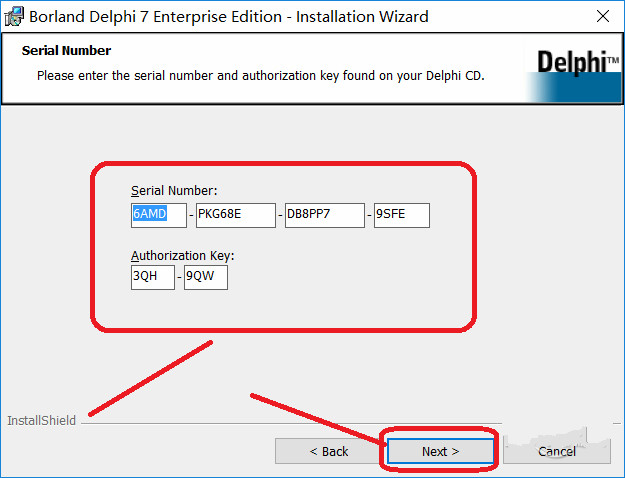
Task: Click the Next > button
Action: point(440,451)
